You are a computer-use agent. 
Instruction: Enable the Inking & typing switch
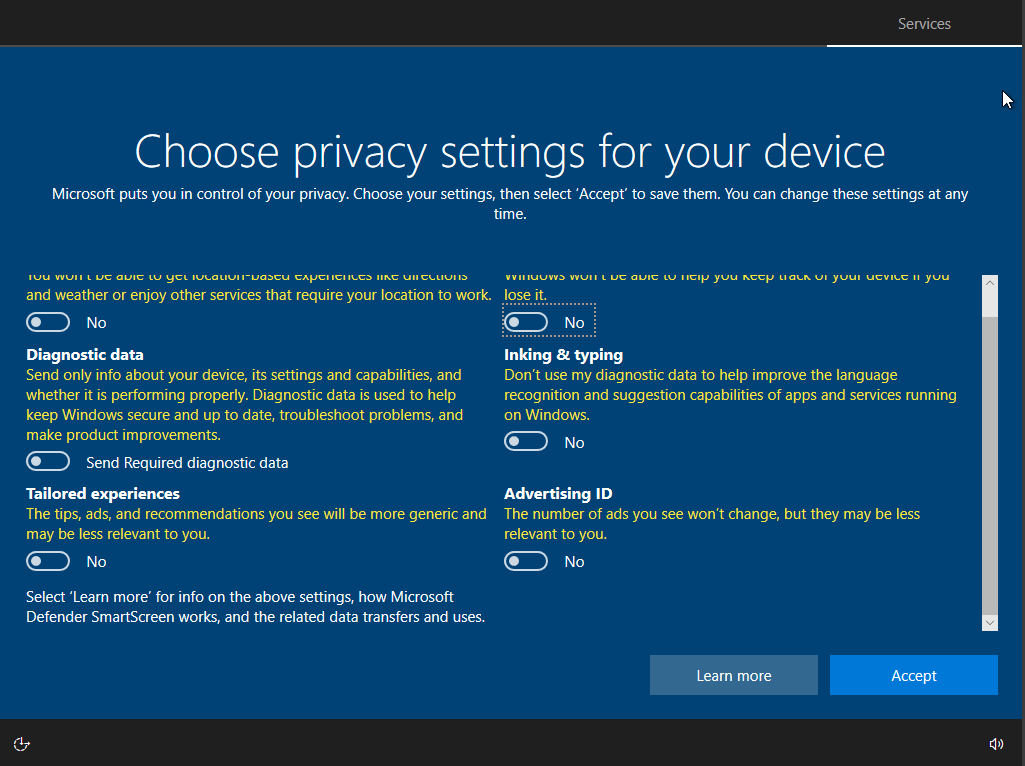pyautogui.click(x=526, y=442)
